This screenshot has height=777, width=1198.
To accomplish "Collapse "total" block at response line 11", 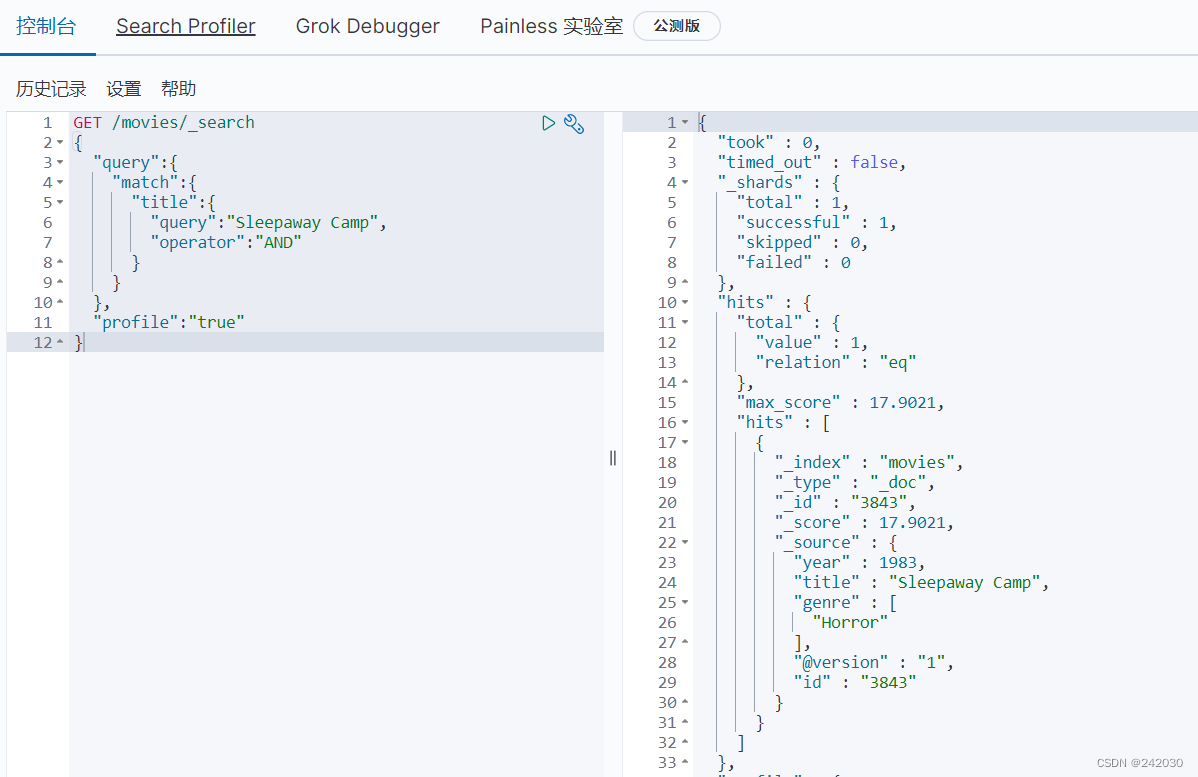I will coord(685,322).
